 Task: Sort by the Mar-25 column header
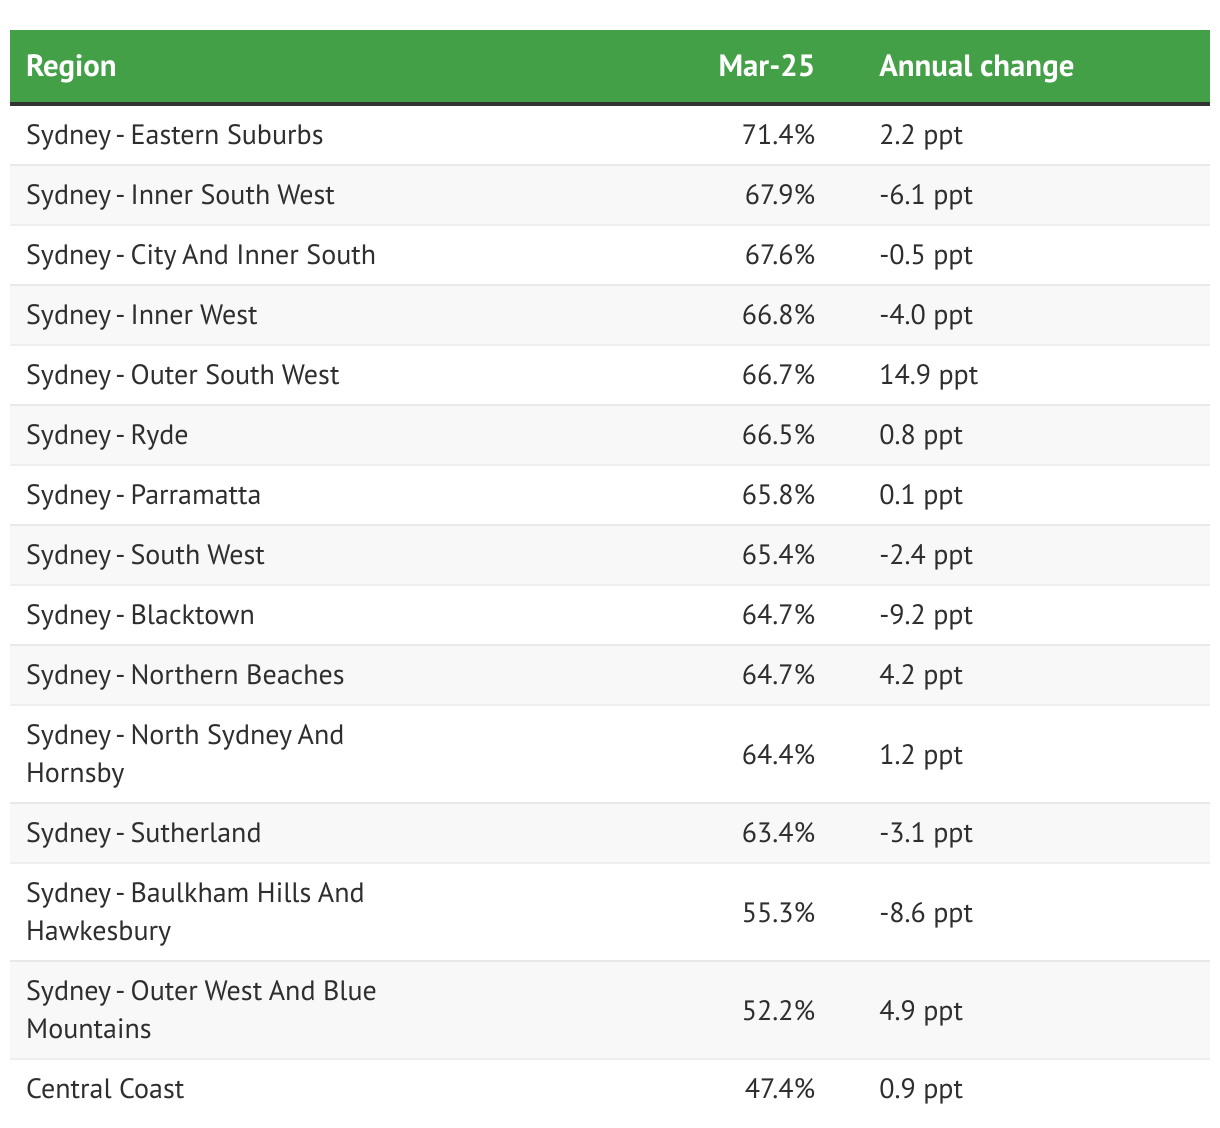tap(766, 66)
